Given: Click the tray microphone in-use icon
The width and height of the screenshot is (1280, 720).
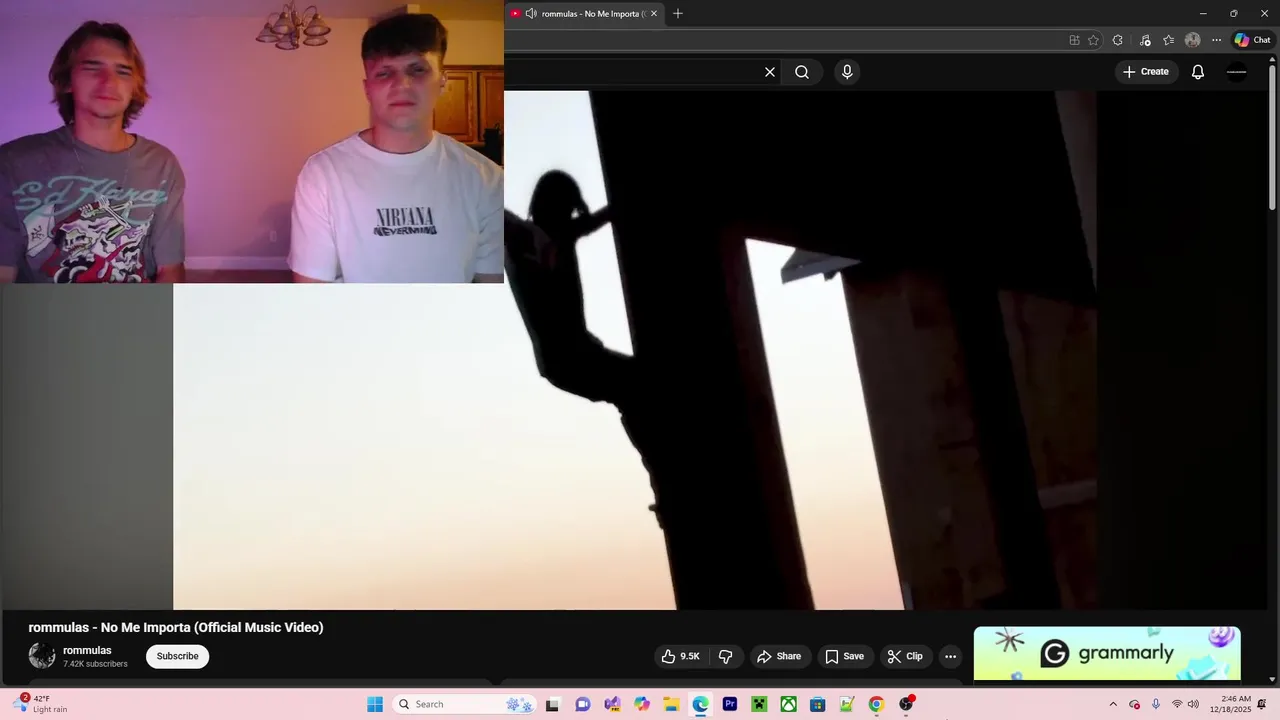Looking at the screenshot, I should [1156, 704].
